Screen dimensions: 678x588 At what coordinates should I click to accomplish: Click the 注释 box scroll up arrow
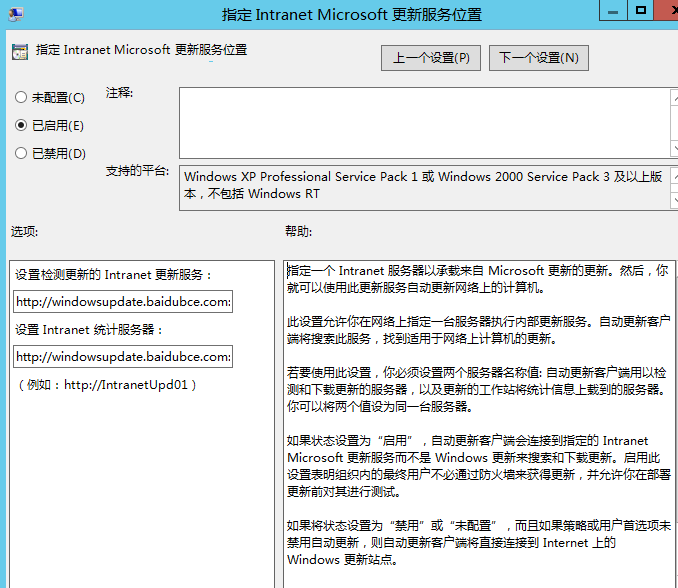pyautogui.click(x=675, y=98)
